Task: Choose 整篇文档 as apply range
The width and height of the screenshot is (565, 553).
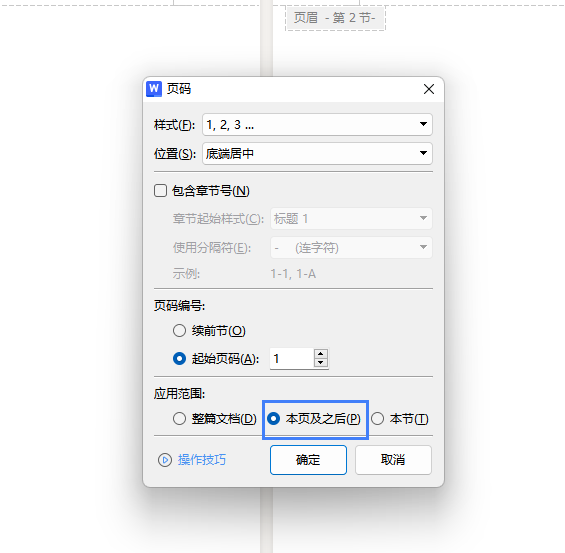Action: (179, 419)
